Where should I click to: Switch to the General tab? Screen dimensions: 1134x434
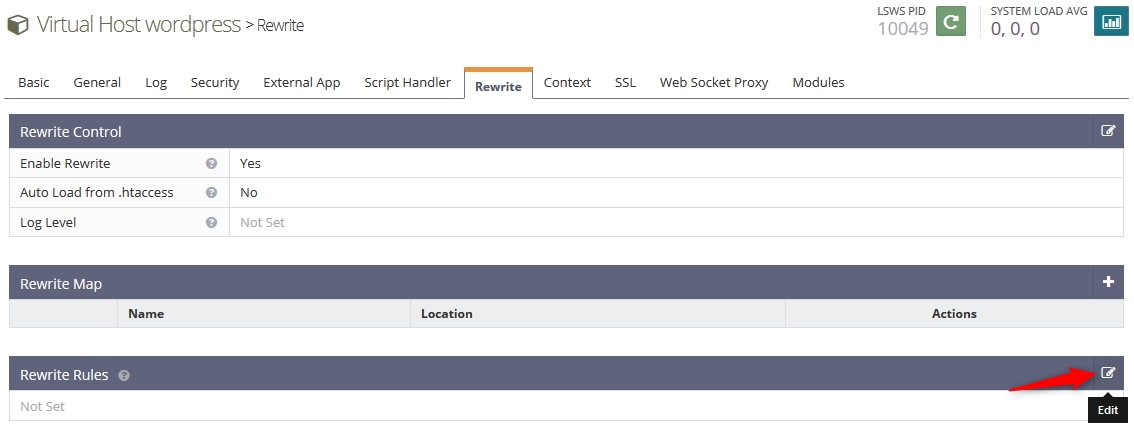tap(97, 82)
